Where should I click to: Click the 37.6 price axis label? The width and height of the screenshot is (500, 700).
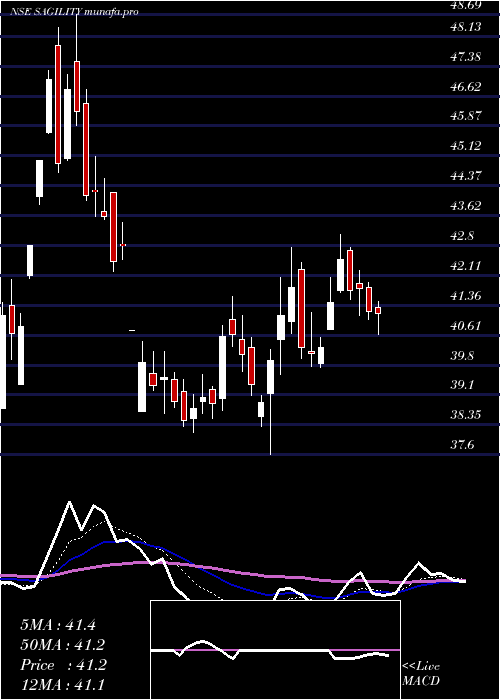tap(461, 445)
